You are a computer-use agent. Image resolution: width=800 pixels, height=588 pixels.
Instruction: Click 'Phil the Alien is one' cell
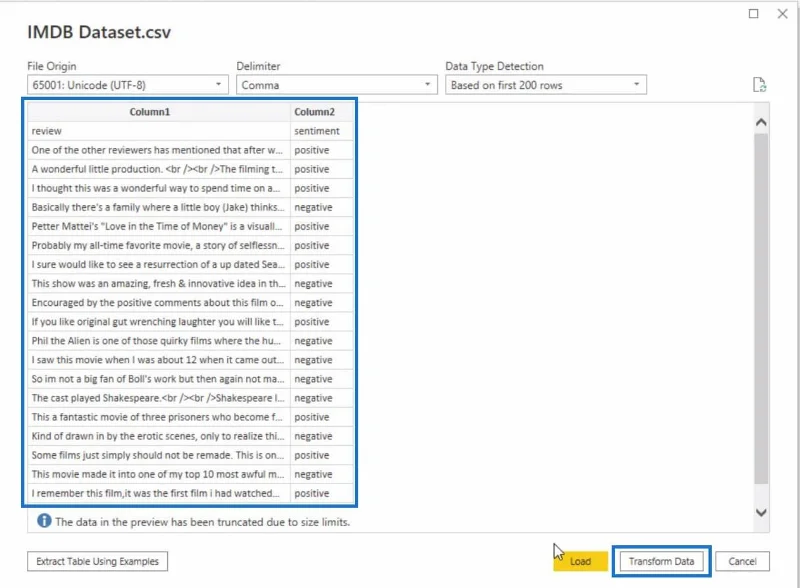tap(159, 340)
